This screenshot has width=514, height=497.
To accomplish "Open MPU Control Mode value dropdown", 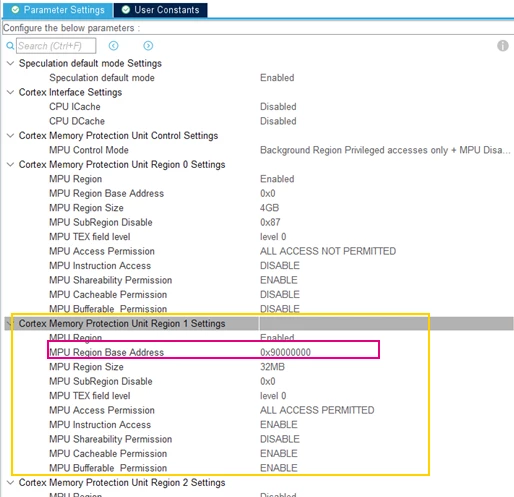I will tap(385, 150).
